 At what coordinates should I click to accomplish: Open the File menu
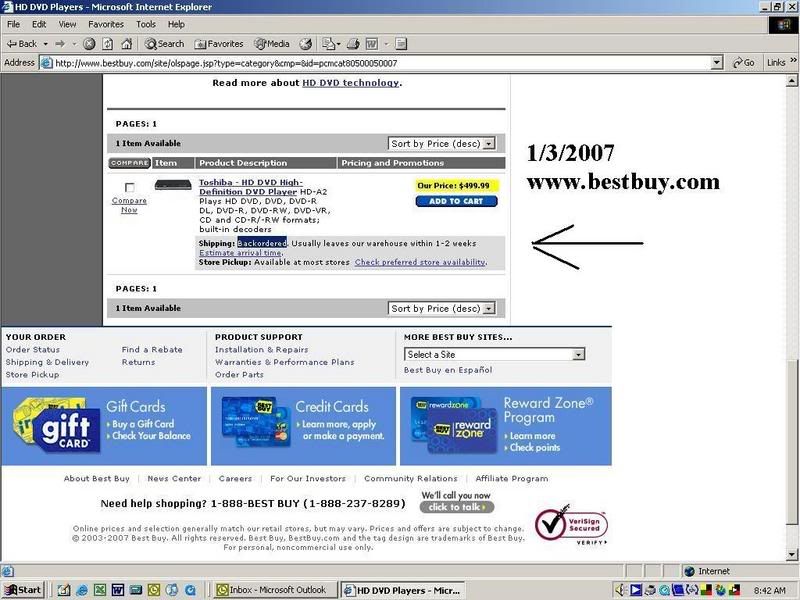13,24
